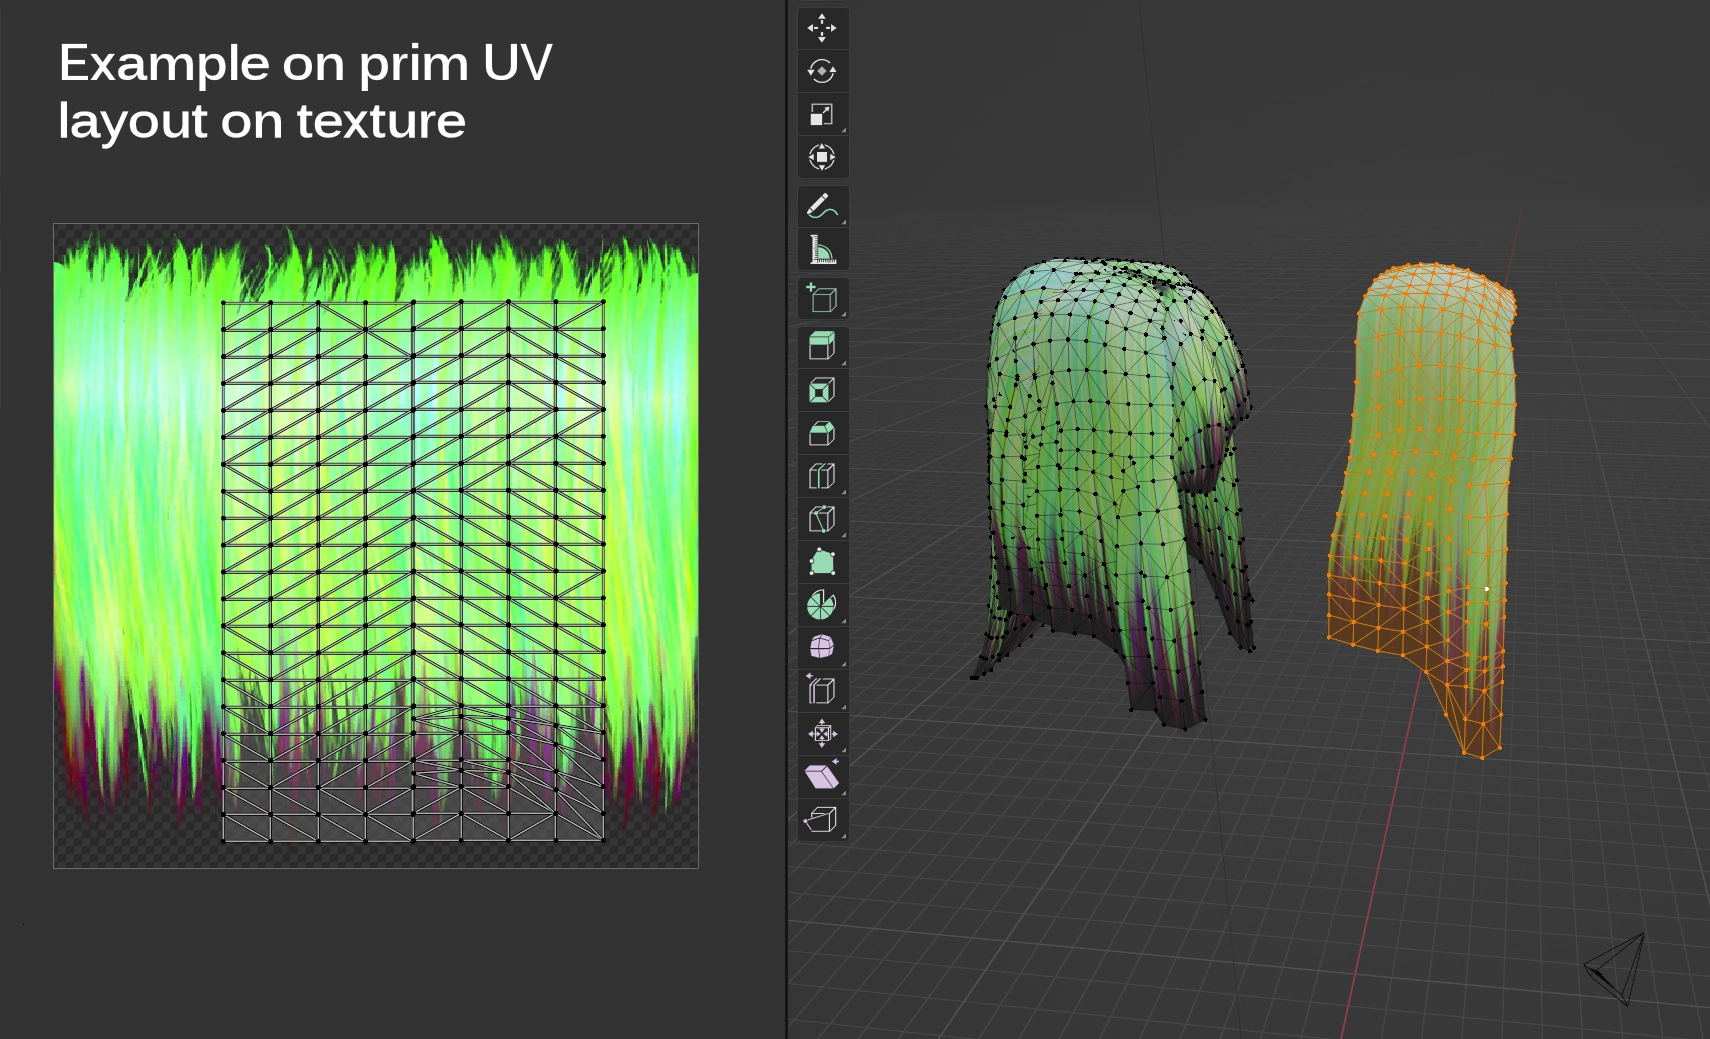Activate the combined Transform tool
This screenshot has height=1039, width=1710.
click(x=822, y=157)
